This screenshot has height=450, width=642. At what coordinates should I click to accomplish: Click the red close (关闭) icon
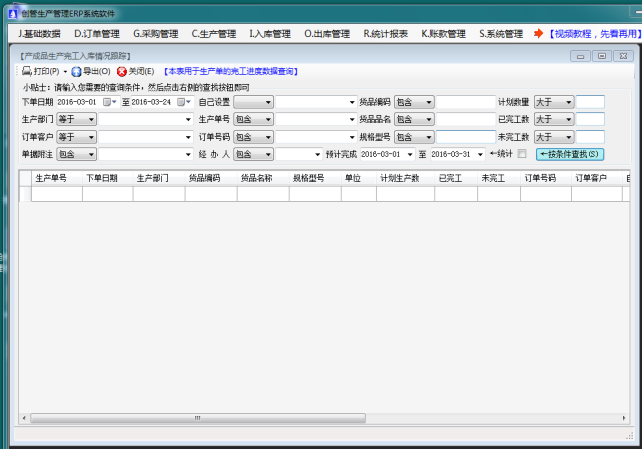[122, 72]
